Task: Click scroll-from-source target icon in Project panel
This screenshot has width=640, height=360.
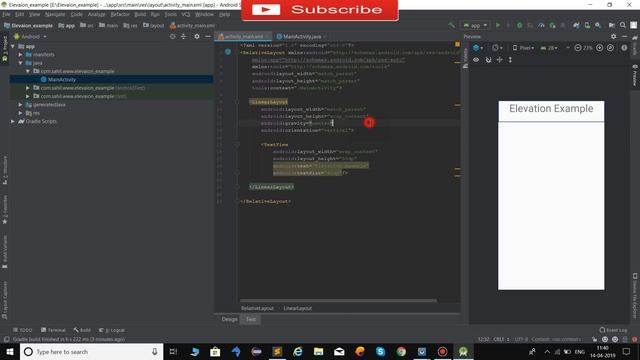Action: (172, 36)
